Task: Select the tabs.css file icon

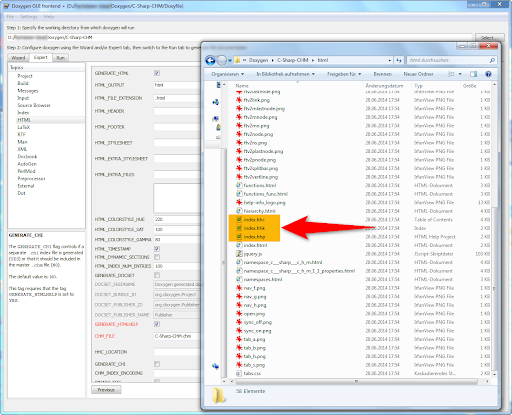Action: point(239,373)
